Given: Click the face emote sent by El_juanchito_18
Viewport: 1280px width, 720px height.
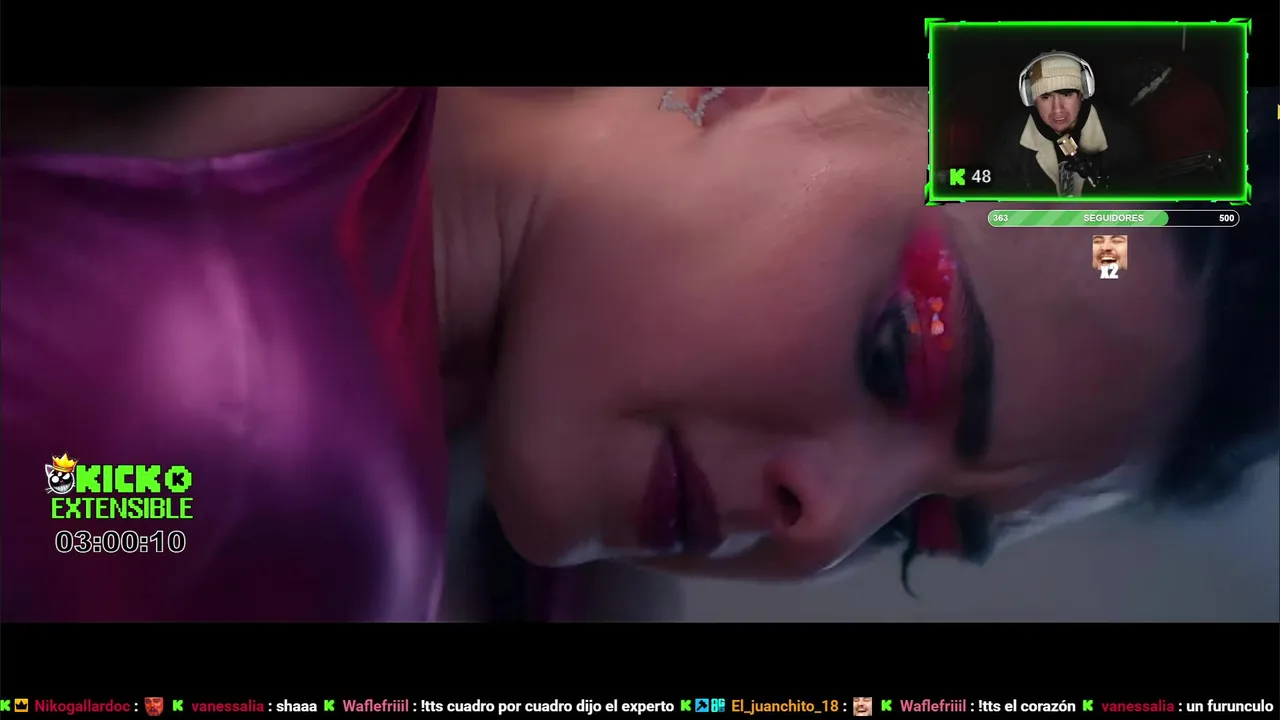Looking at the screenshot, I should click(x=862, y=706).
